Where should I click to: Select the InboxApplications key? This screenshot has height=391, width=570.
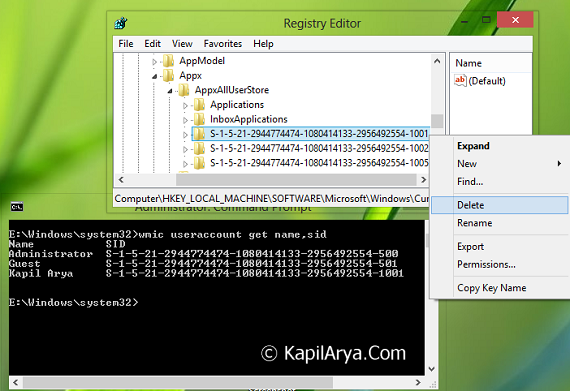(249, 119)
